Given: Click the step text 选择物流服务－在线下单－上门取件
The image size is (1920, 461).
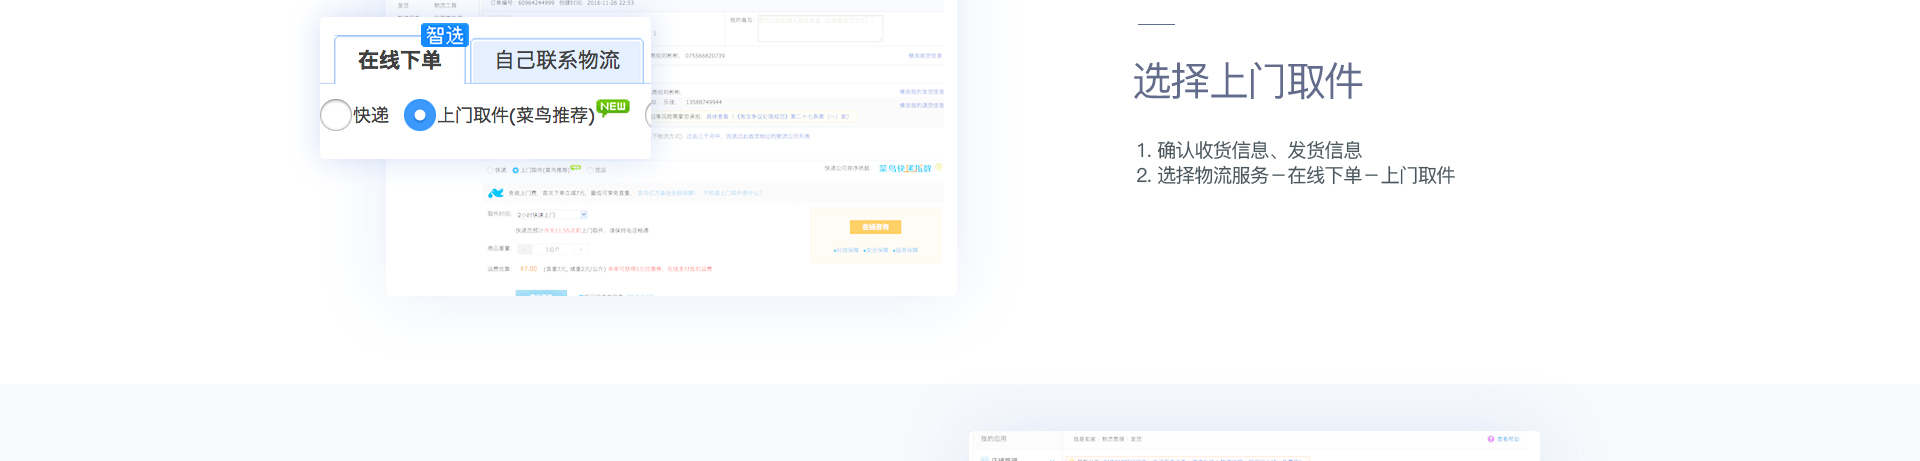Looking at the screenshot, I should click(x=1306, y=175).
